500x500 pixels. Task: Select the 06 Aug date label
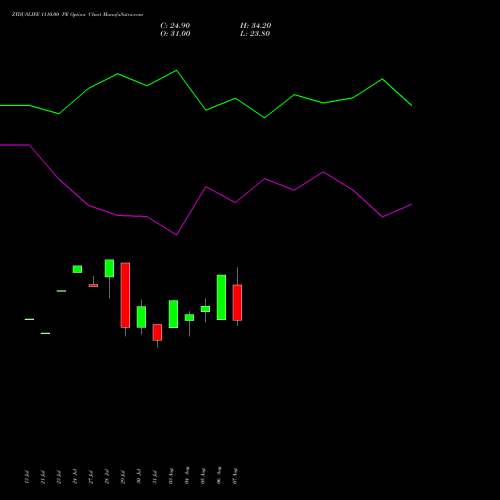(x=219, y=476)
